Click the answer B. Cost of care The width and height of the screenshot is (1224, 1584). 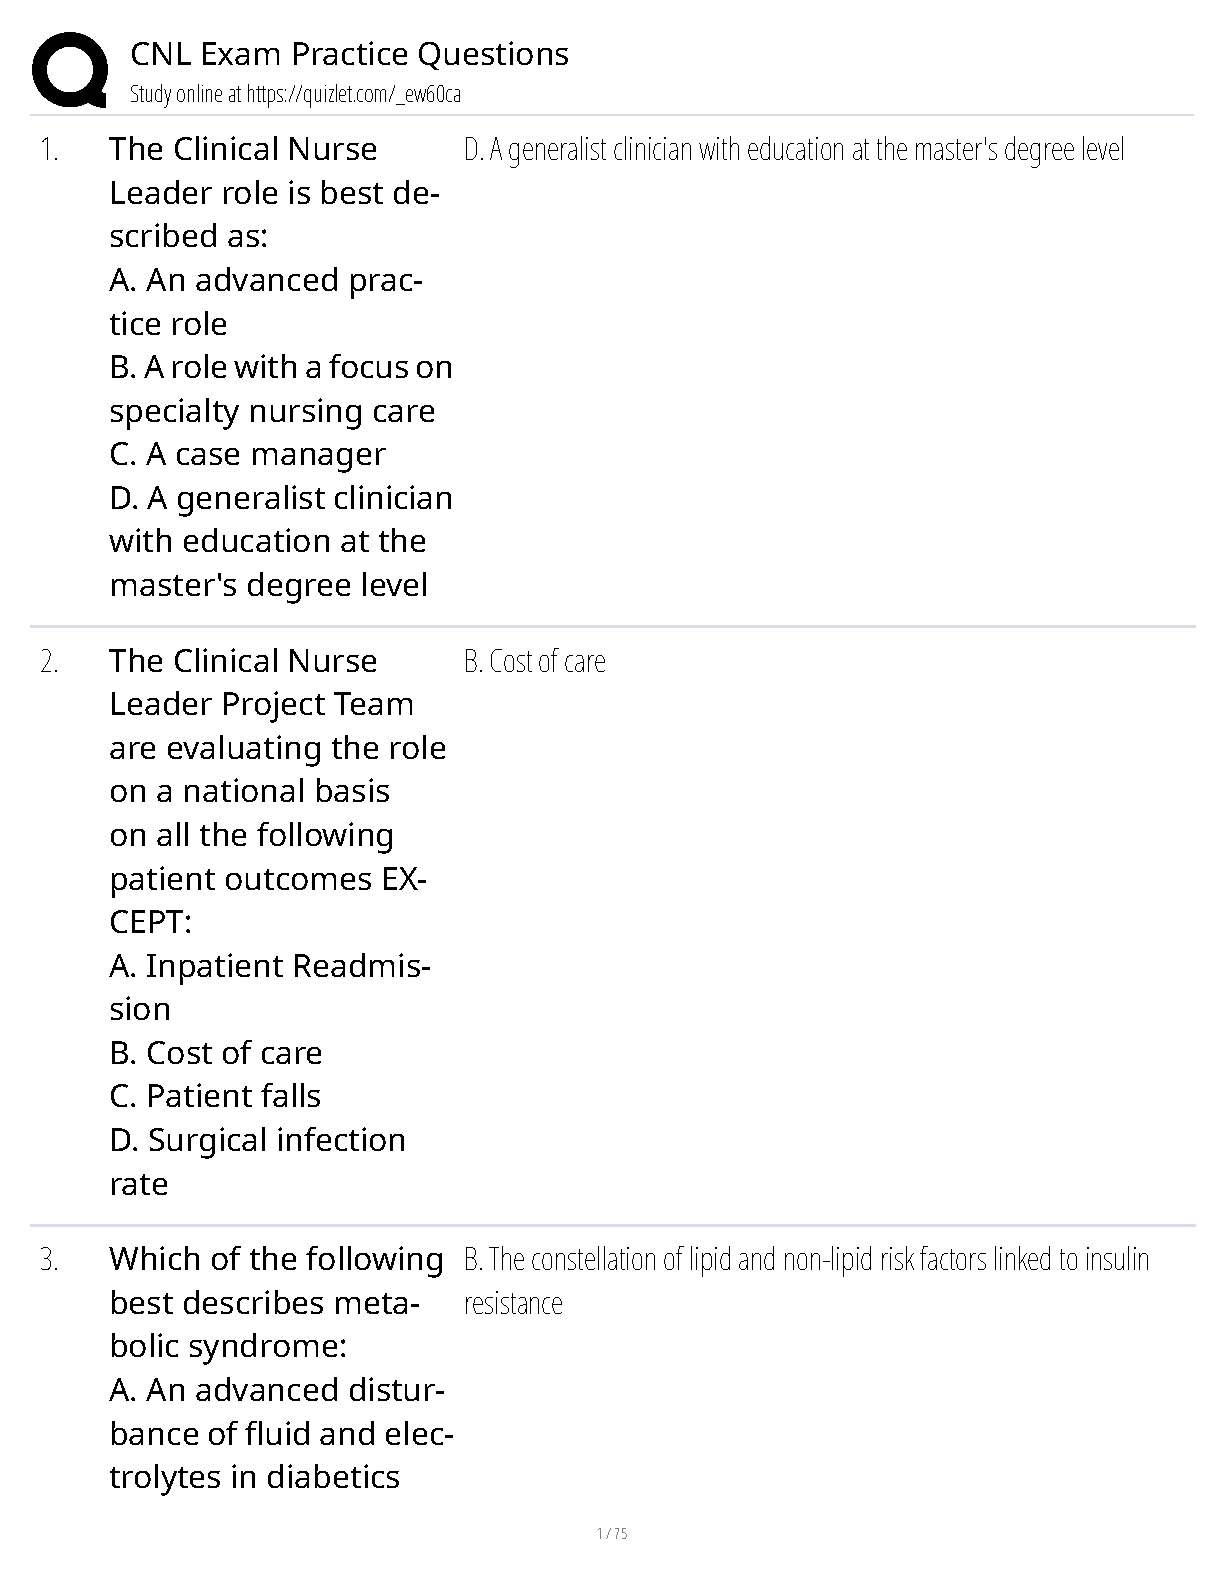(x=535, y=662)
